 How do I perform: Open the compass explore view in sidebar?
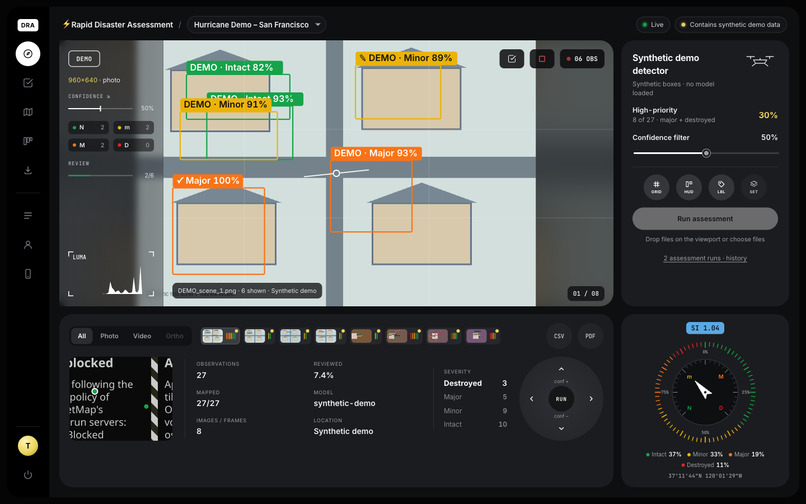coord(28,53)
